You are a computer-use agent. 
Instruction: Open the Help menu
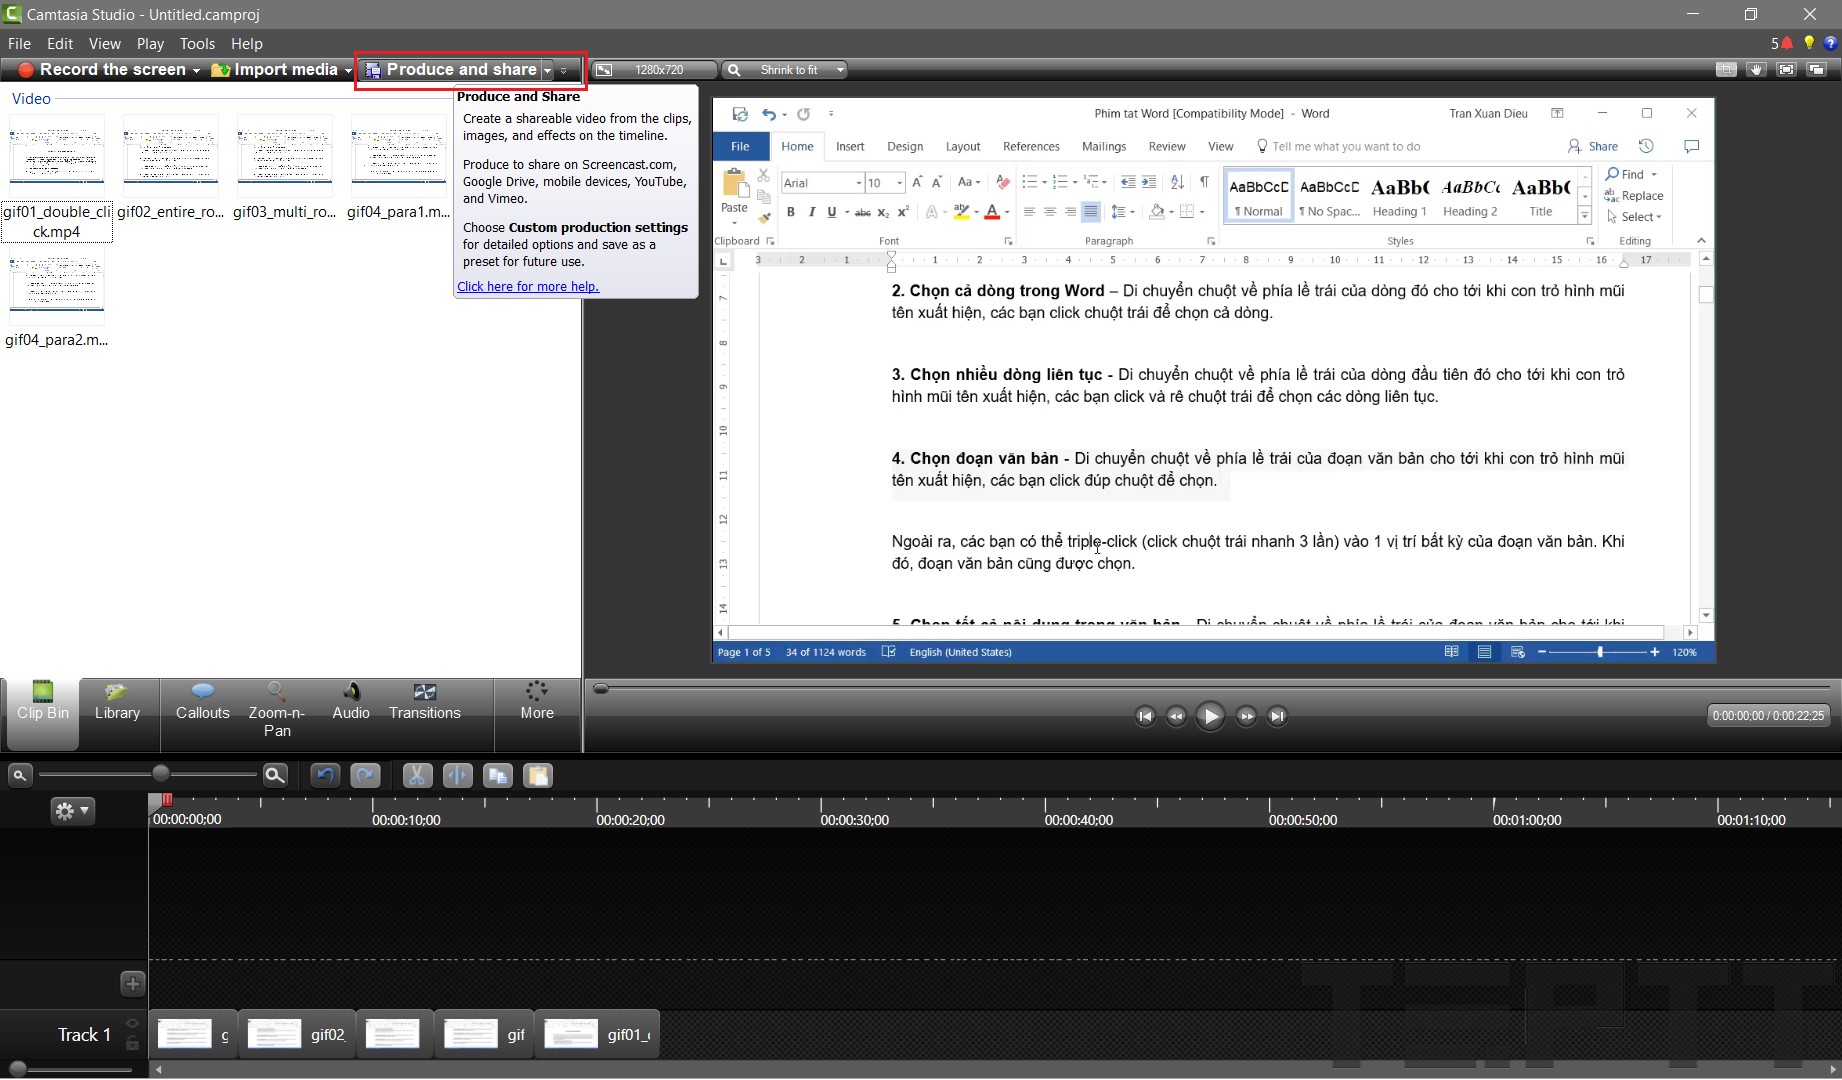pyautogui.click(x=246, y=44)
